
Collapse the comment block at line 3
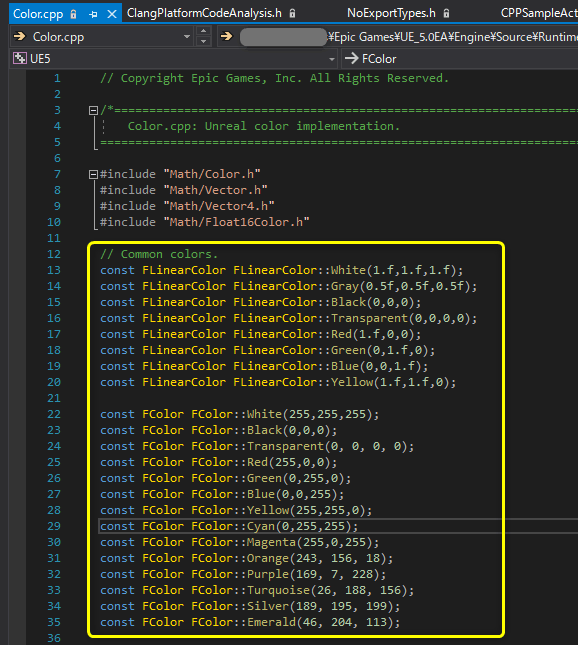pos(93,110)
